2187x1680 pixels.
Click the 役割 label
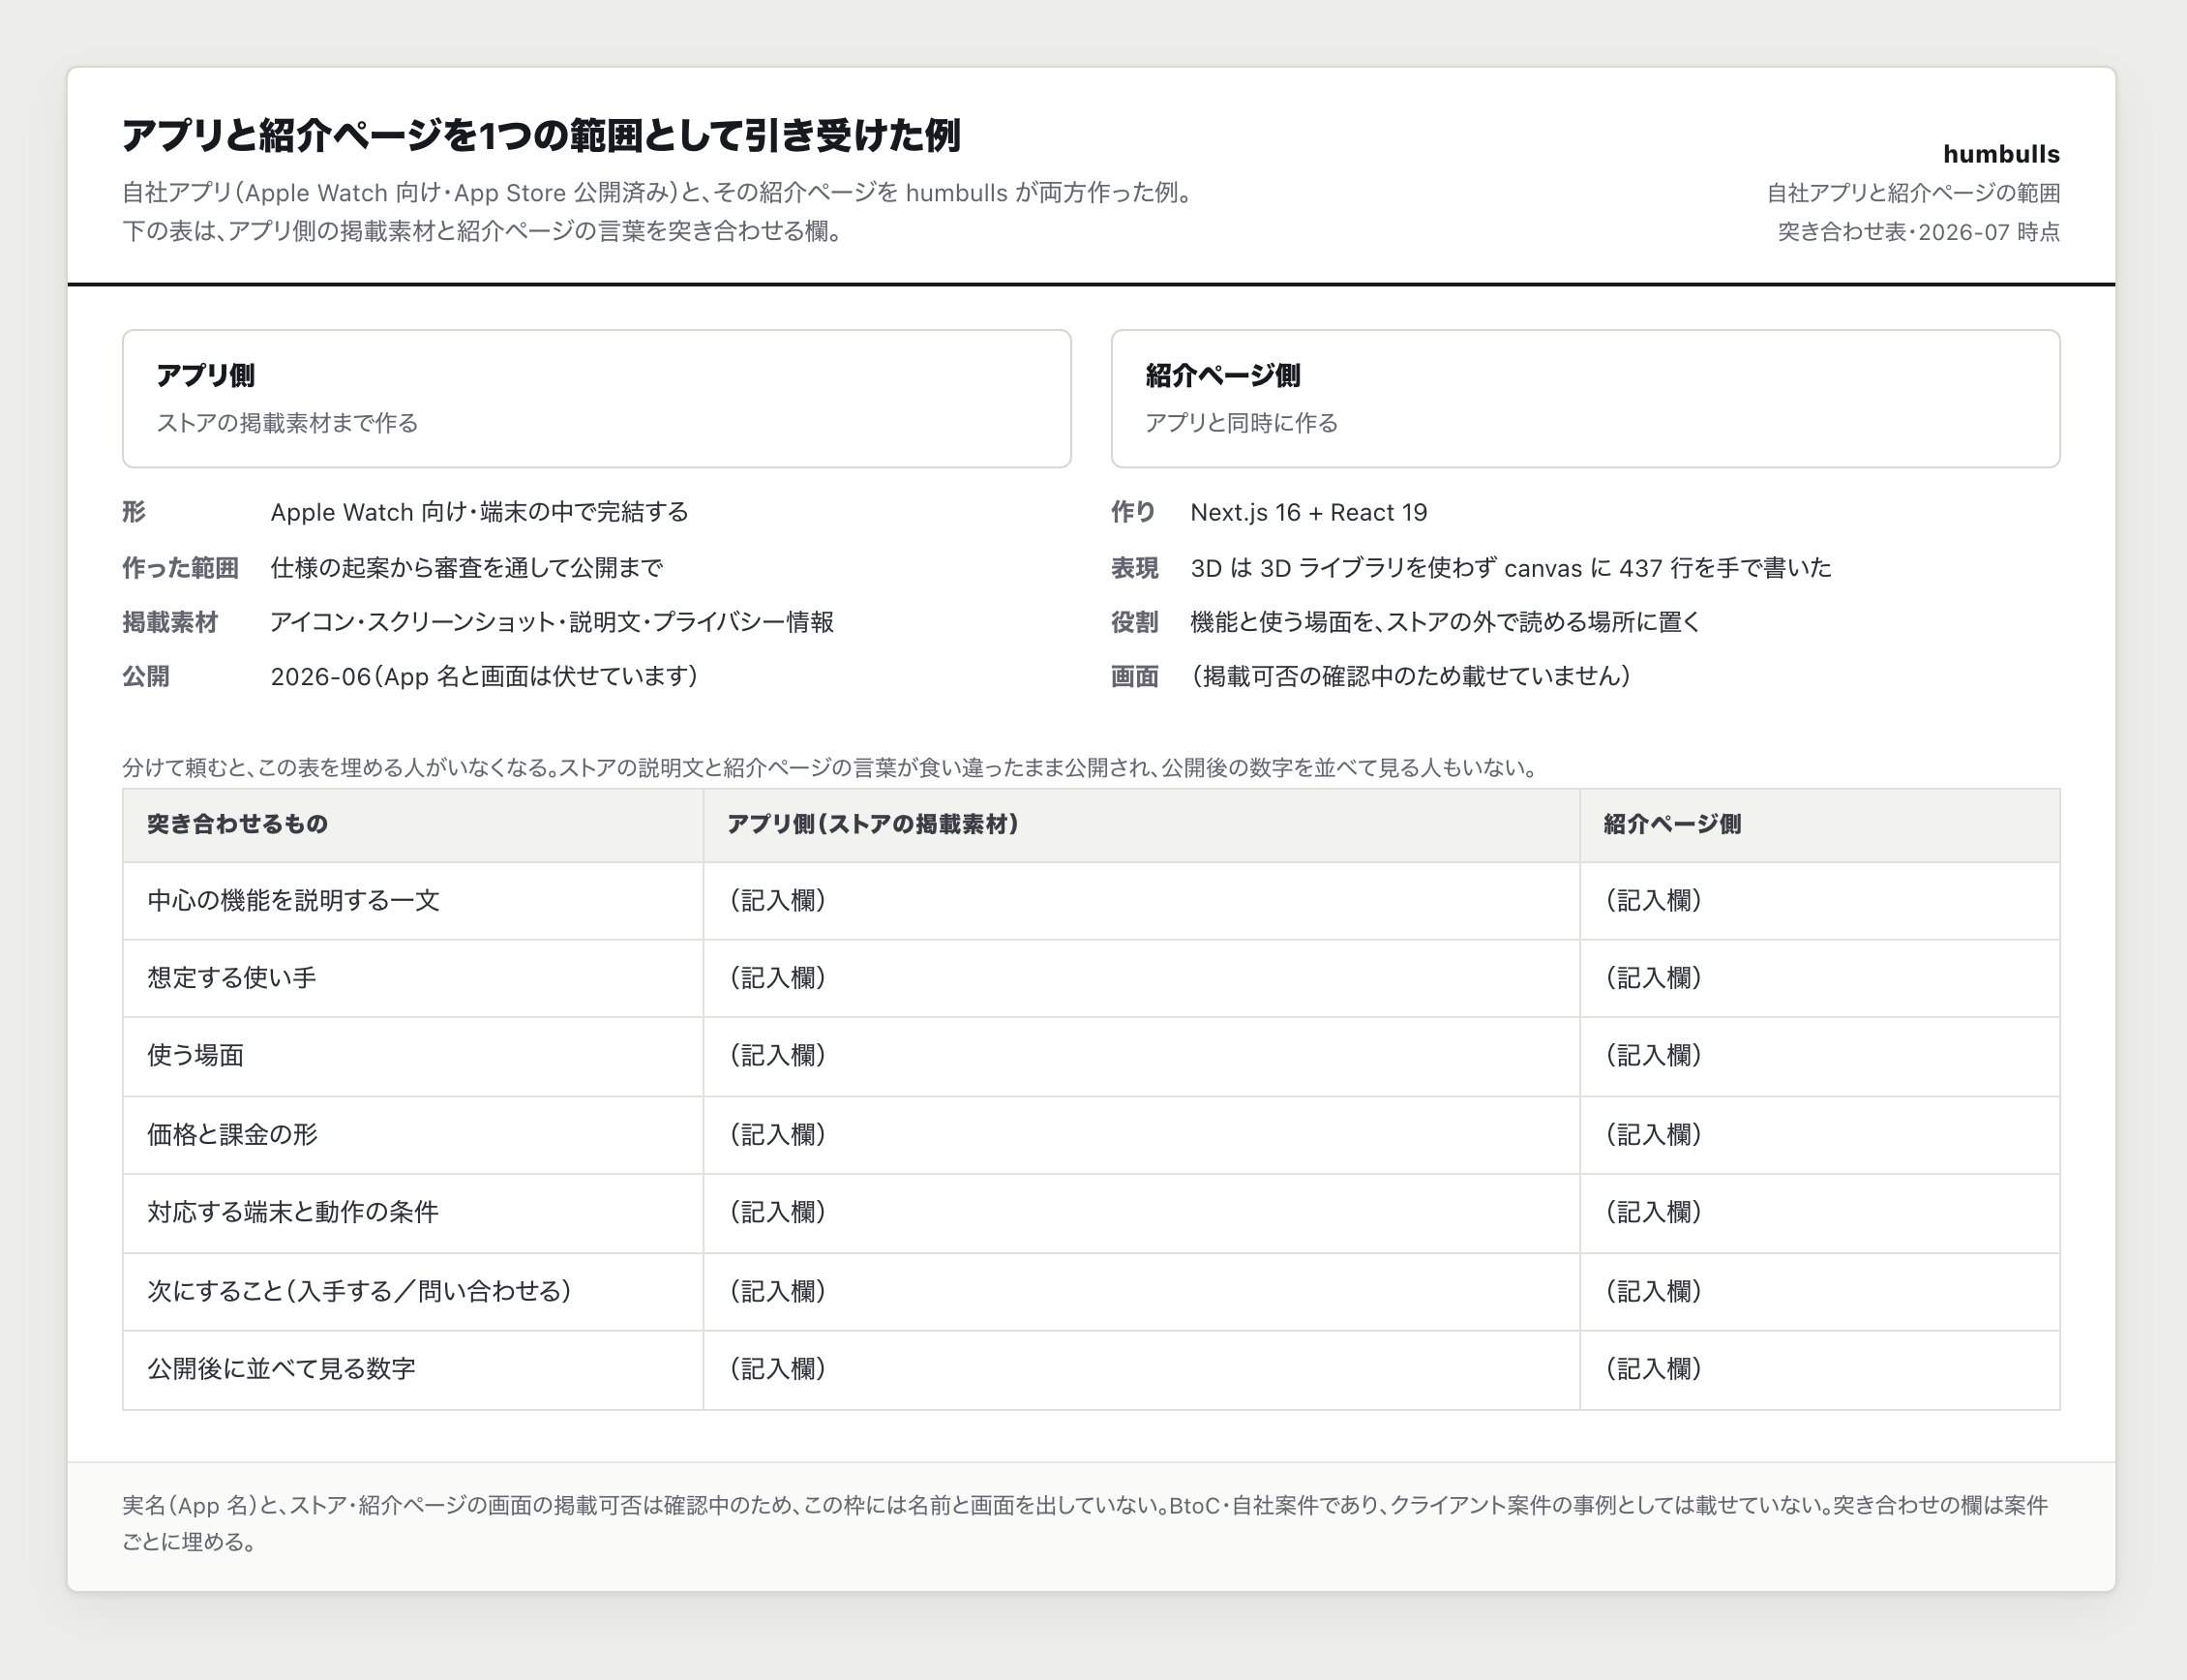tap(1134, 622)
